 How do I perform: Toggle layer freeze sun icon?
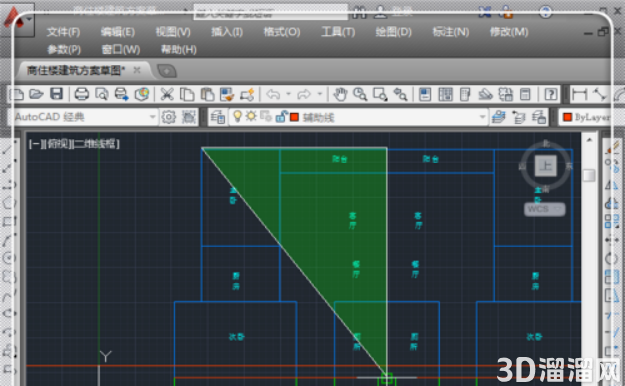click(251, 116)
